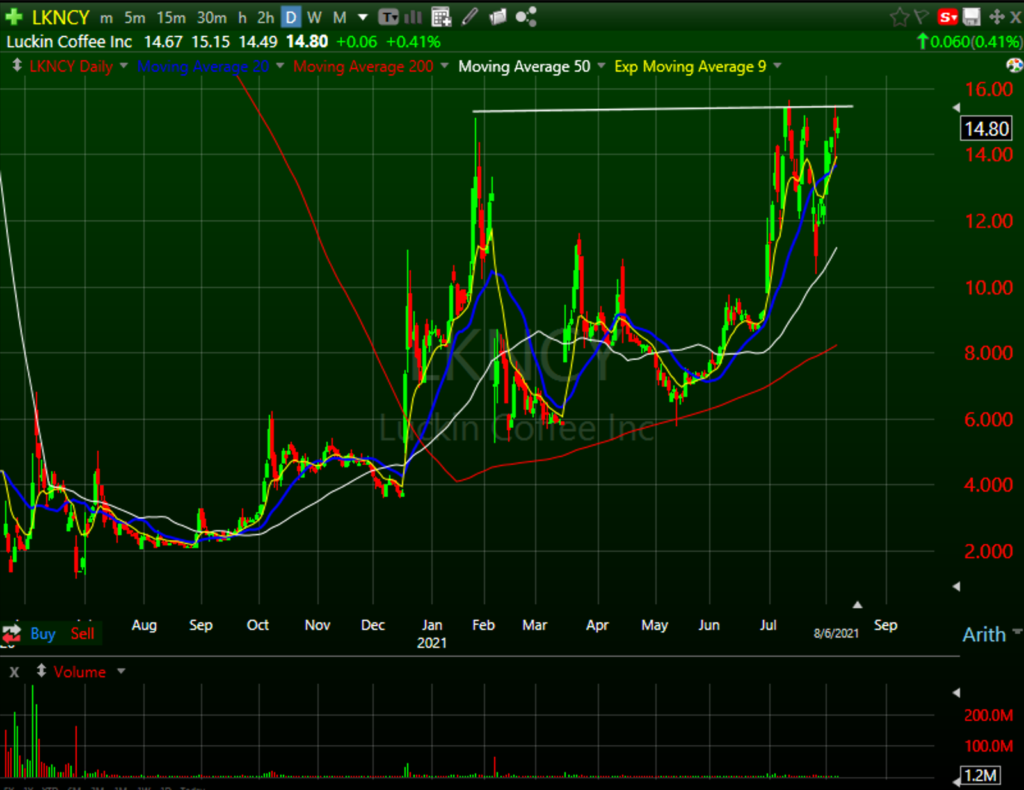
Task: Expand the Exp Moving Average 9 dropdown arrow
Action: [x=777, y=66]
